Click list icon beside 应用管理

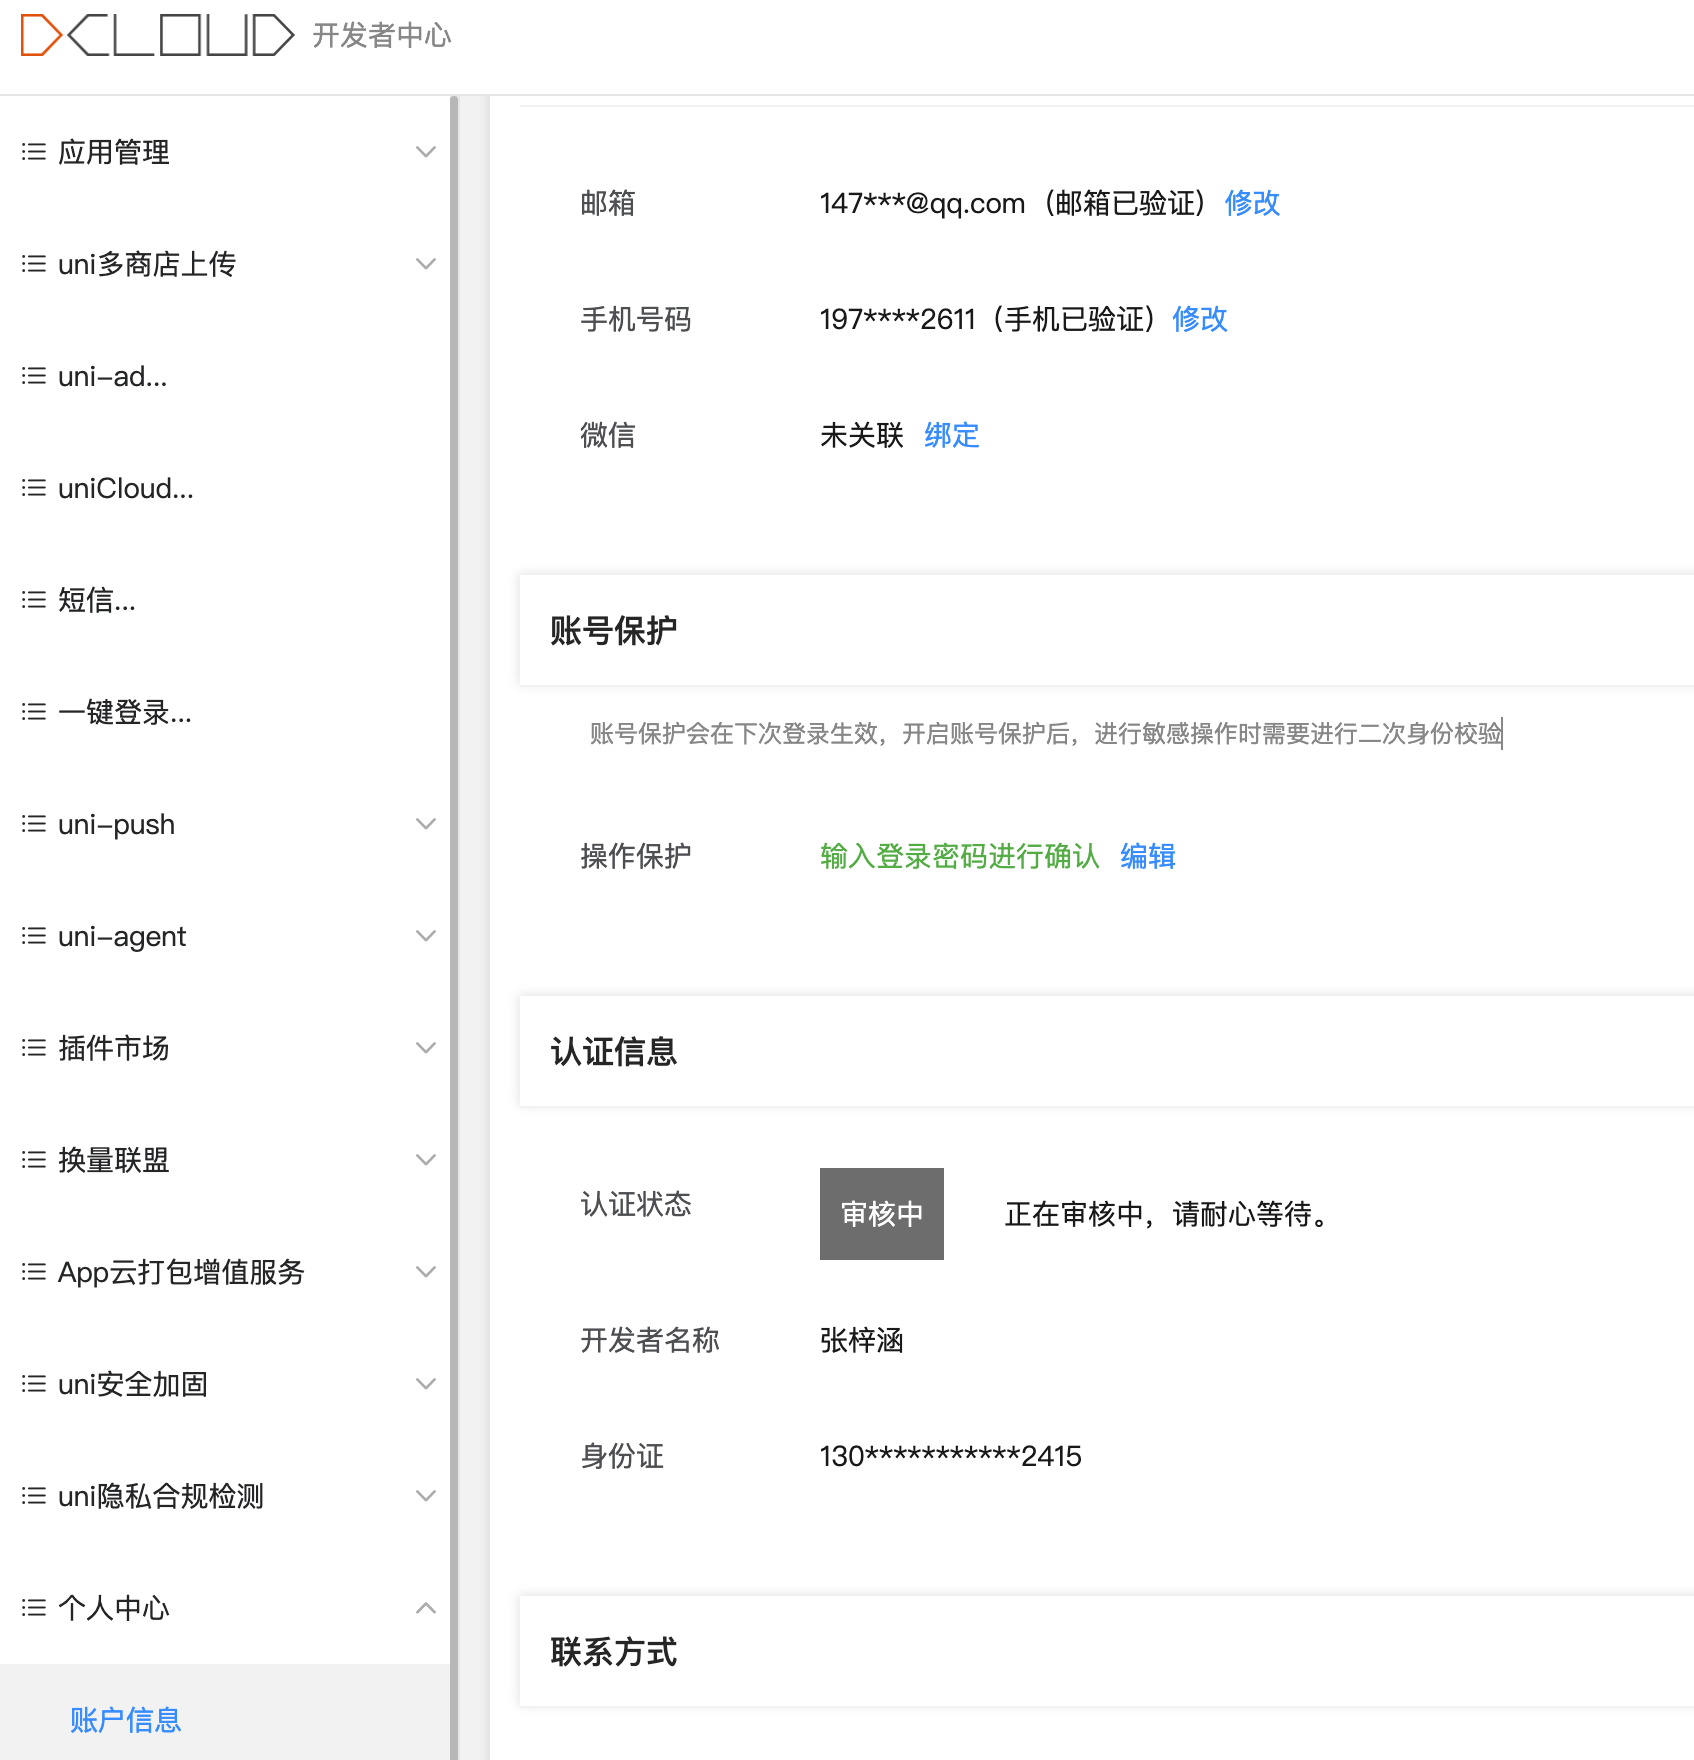pyautogui.click(x=34, y=152)
